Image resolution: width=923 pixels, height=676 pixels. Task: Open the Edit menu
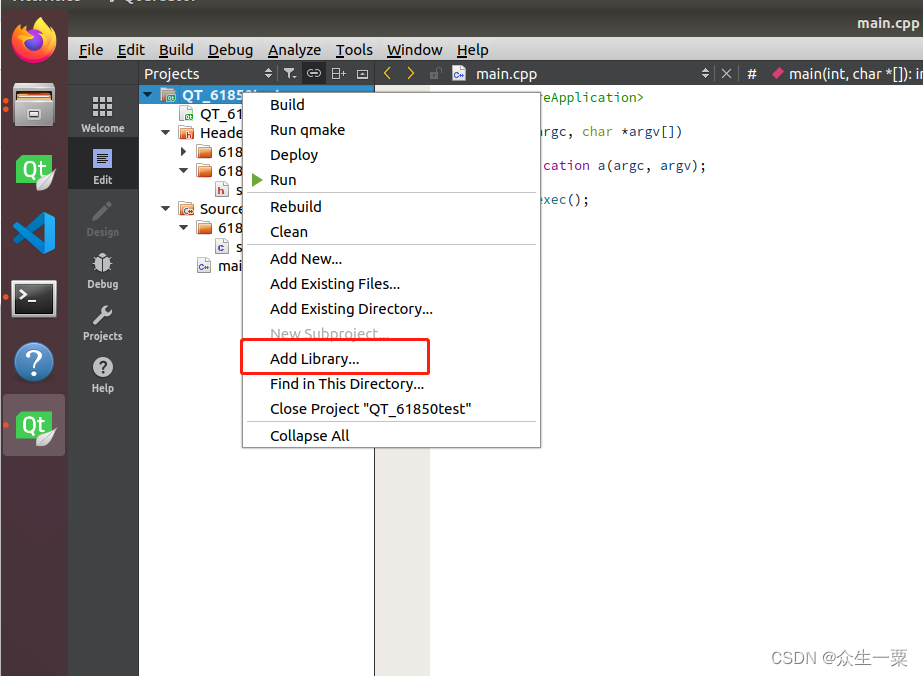point(131,50)
